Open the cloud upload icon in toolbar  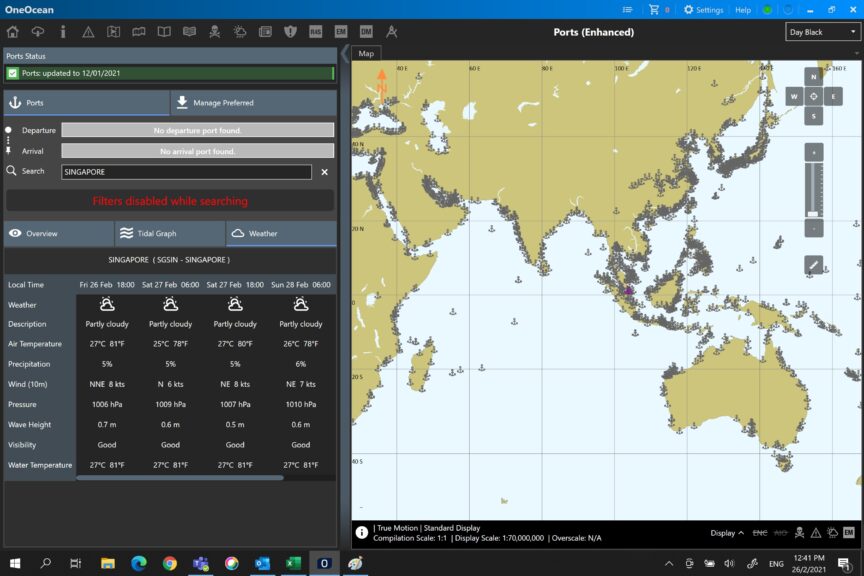37,32
